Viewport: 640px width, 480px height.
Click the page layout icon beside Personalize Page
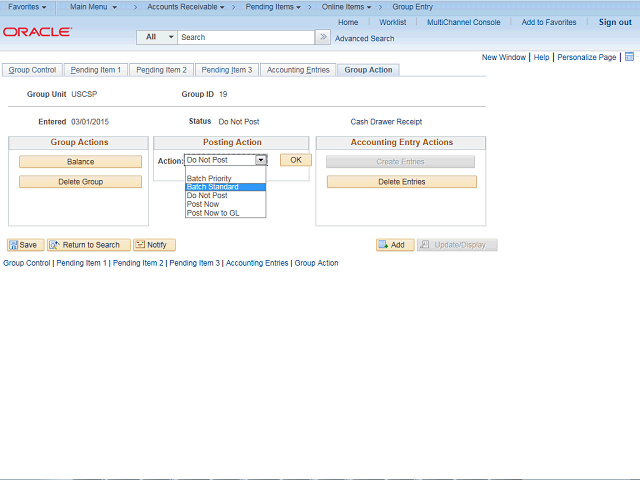(x=629, y=57)
